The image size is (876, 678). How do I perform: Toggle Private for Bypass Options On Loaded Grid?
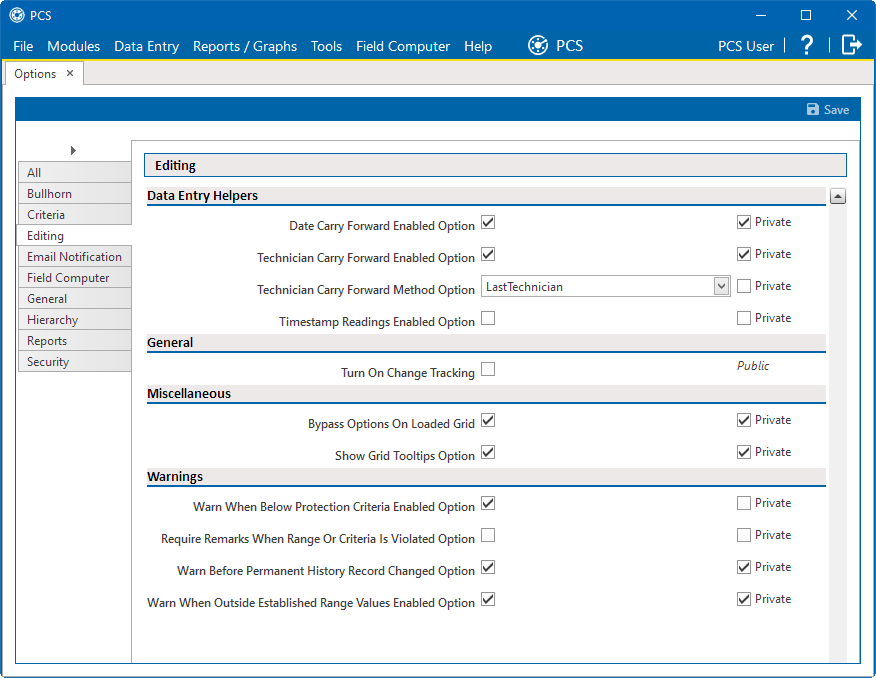(x=744, y=420)
